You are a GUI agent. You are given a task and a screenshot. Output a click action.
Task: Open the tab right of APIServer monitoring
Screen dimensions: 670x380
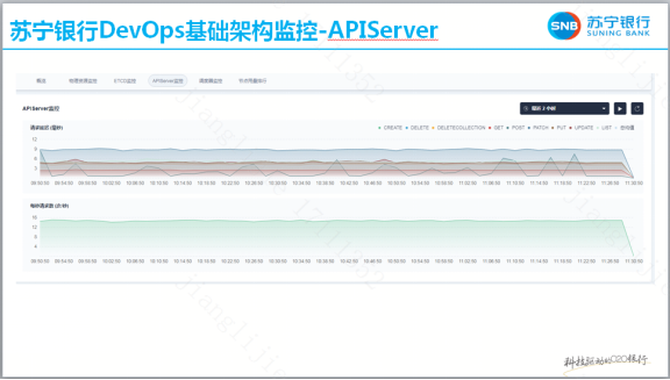pyautogui.click(x=210, y=81)
